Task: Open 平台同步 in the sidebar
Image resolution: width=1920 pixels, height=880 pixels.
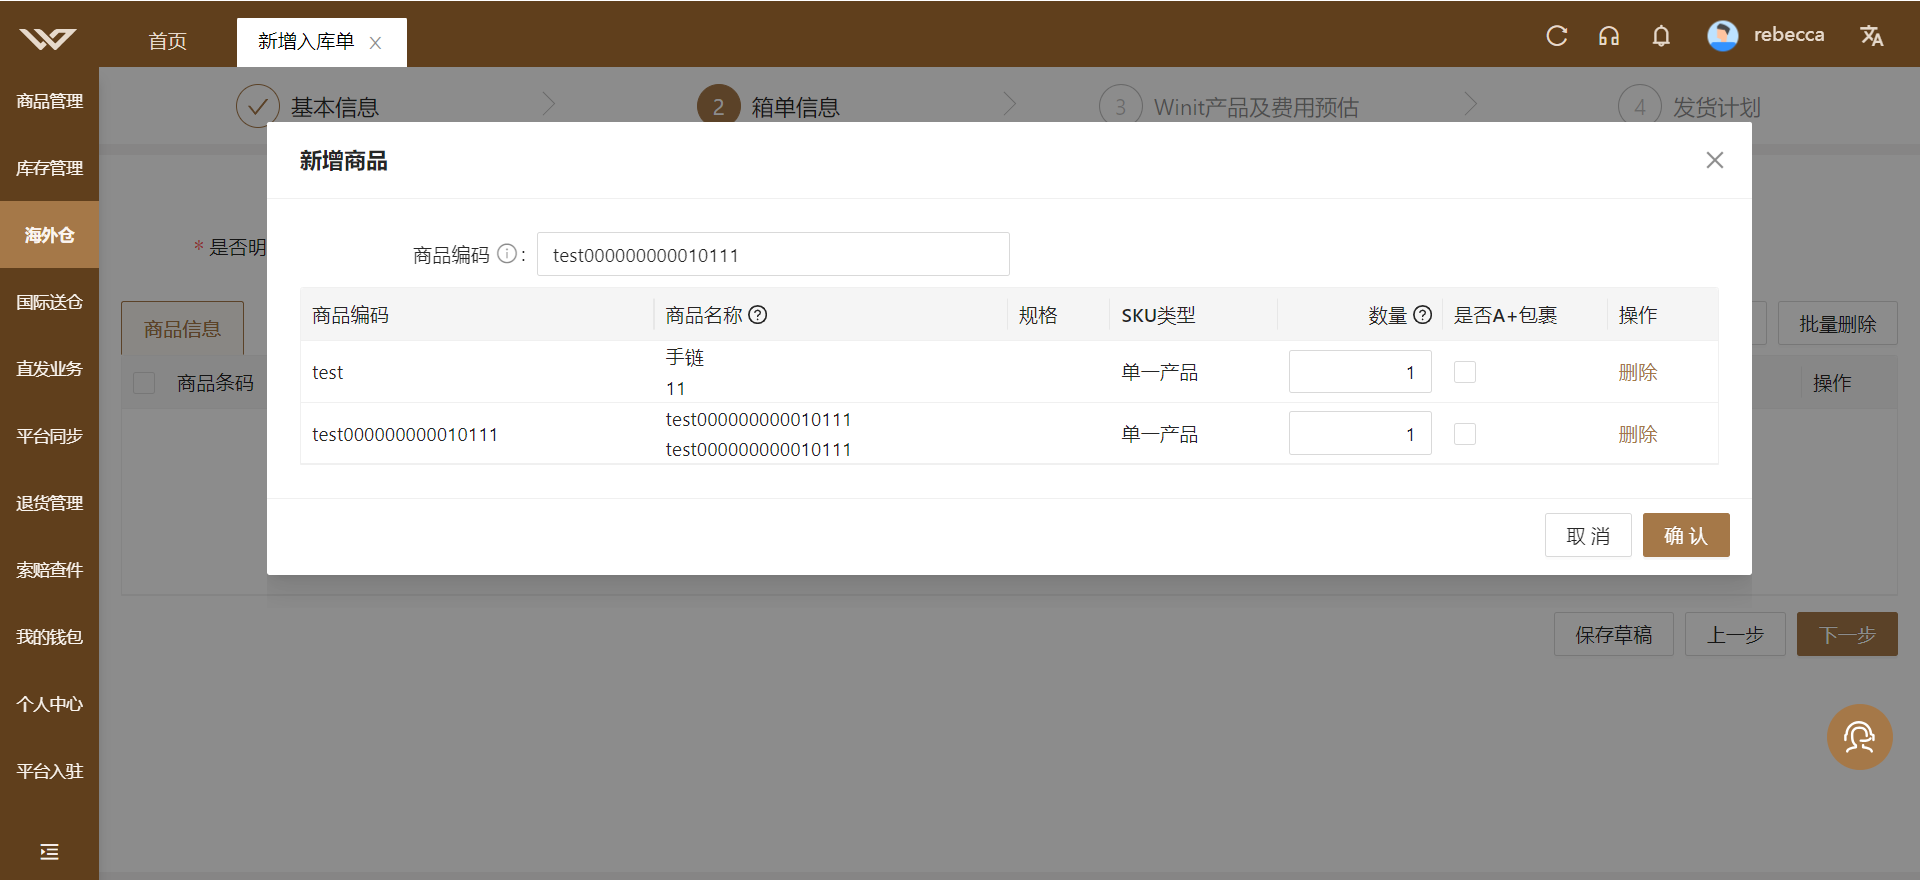Action: (x=49, y=436)
